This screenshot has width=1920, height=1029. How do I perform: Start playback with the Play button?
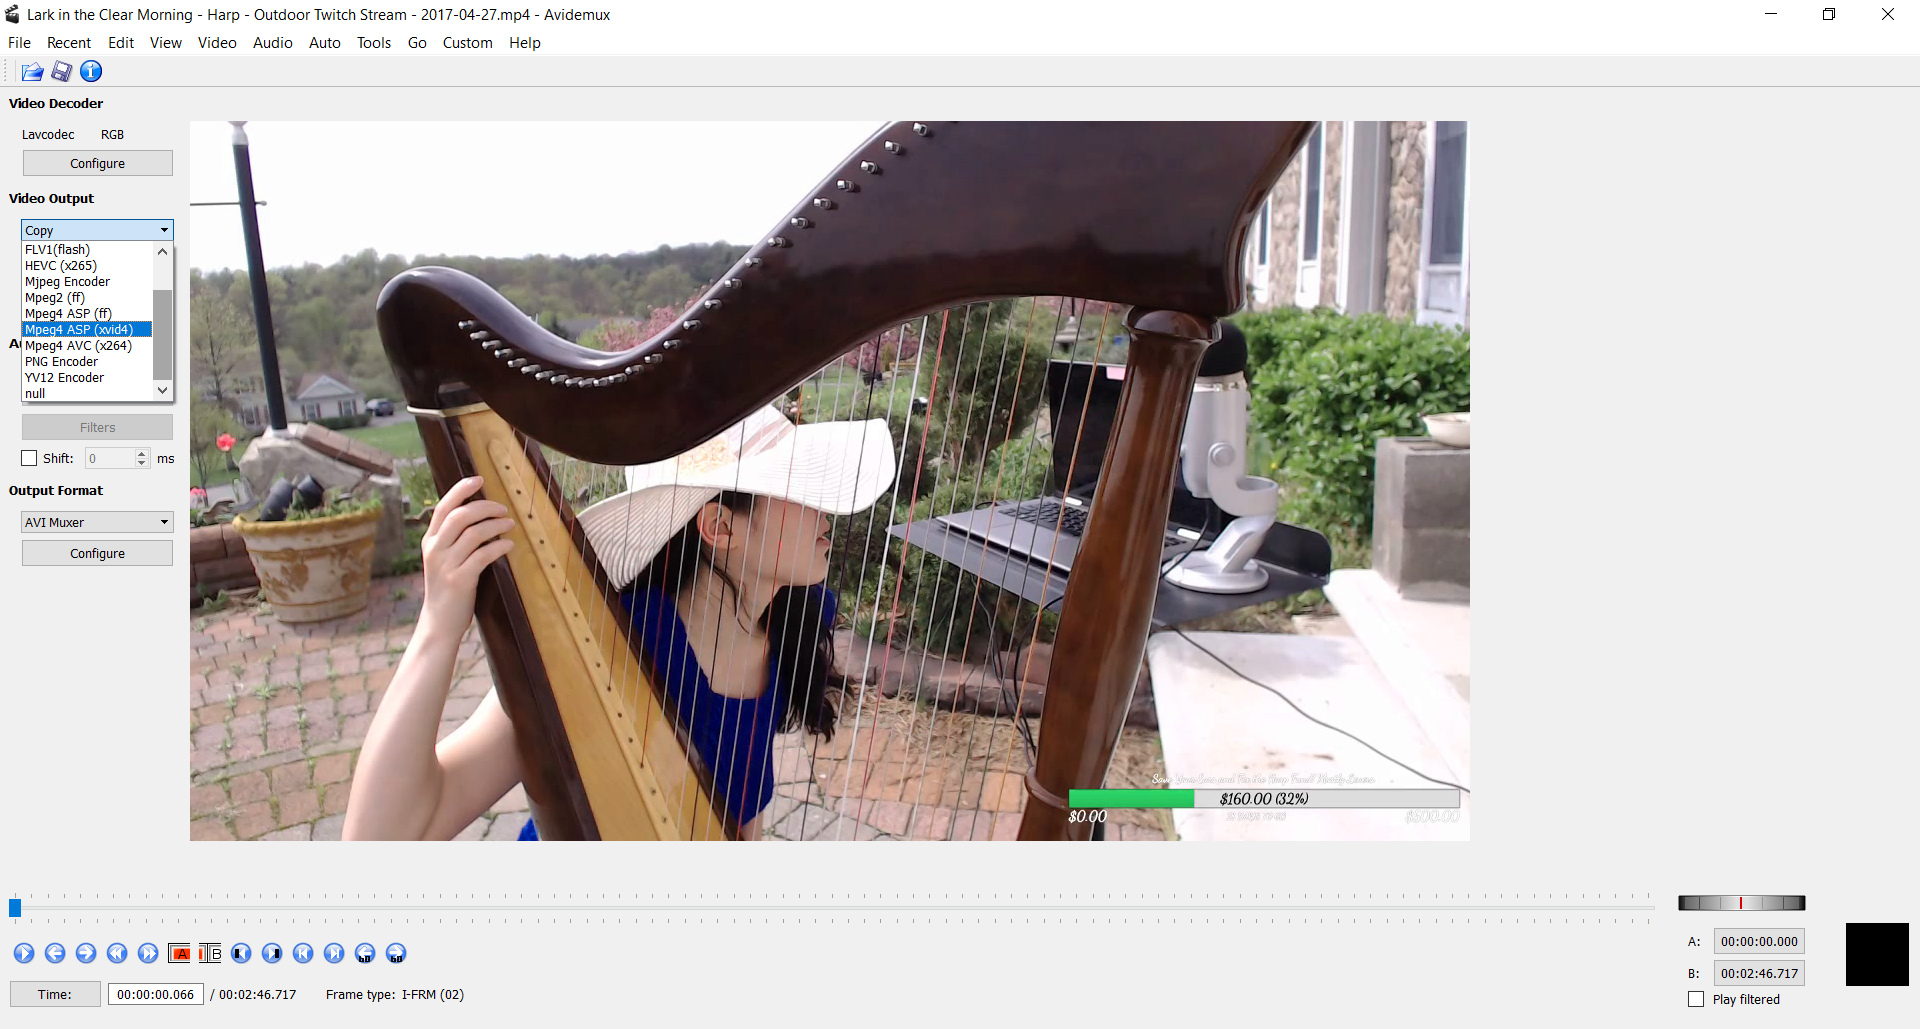click(x=24, y=953)
